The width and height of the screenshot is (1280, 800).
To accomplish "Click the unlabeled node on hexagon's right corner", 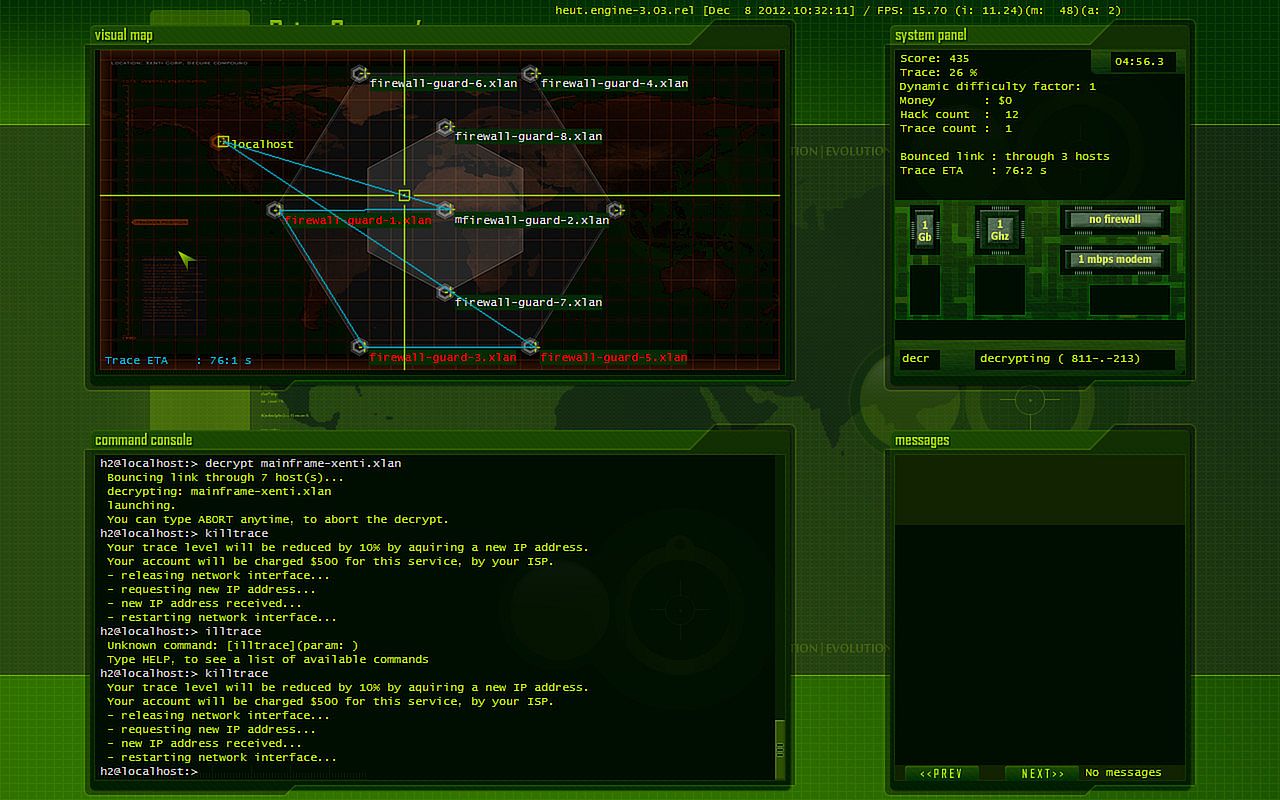I will pyautogui.click(x=616, y=210).
